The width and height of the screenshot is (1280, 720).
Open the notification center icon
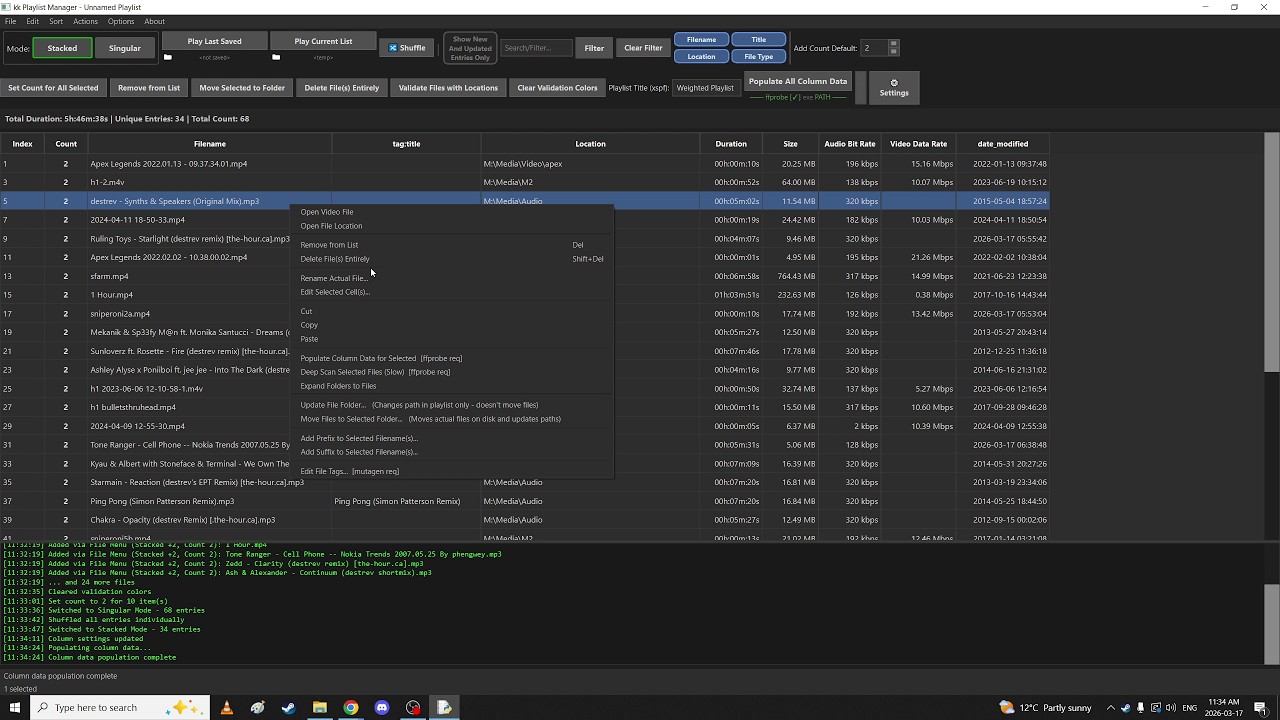pyautogui.click(x=1260, y=708)
